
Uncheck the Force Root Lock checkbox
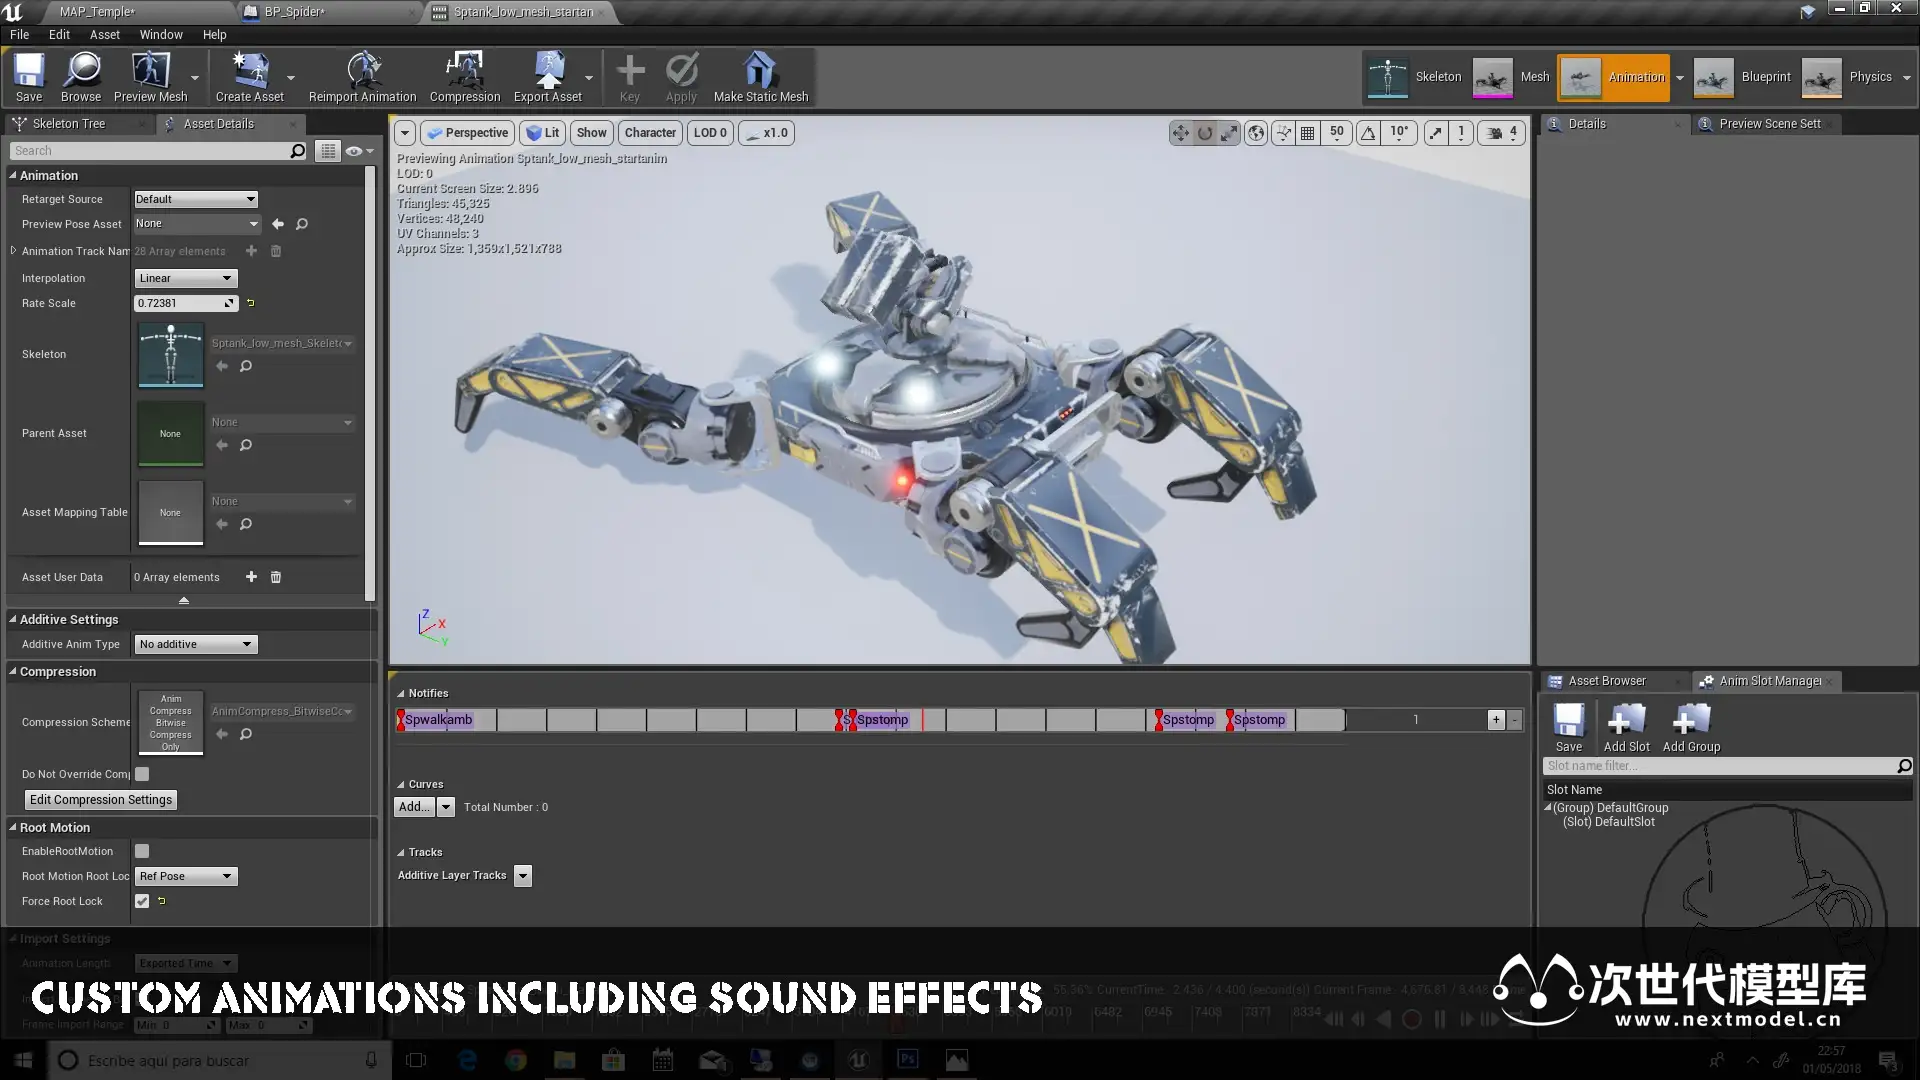point(142,901)
